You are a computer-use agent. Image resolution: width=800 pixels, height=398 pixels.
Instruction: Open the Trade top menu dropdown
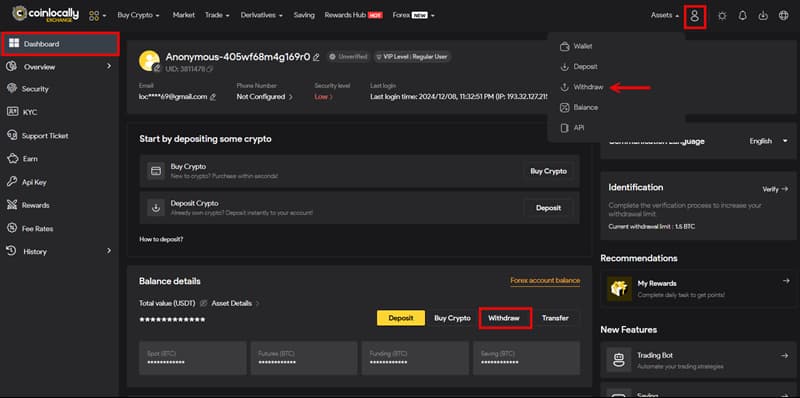[217, 15]
